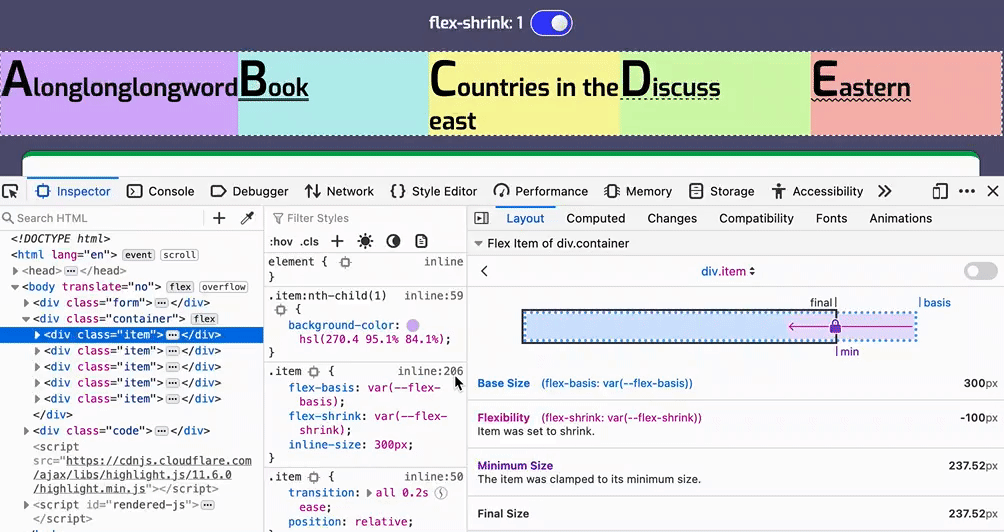This screenshot has height=532, width=1004.
Task: Open the Computed styles tab
Action: click(x=595, y=218)
